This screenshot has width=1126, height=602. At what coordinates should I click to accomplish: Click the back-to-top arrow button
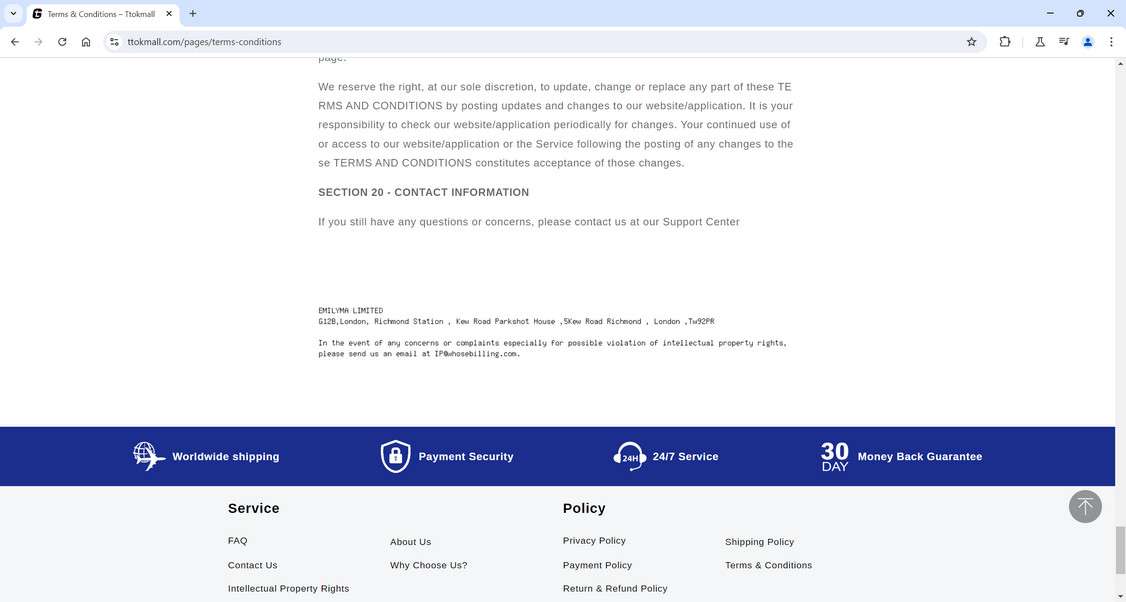(x=1085, y=506)
